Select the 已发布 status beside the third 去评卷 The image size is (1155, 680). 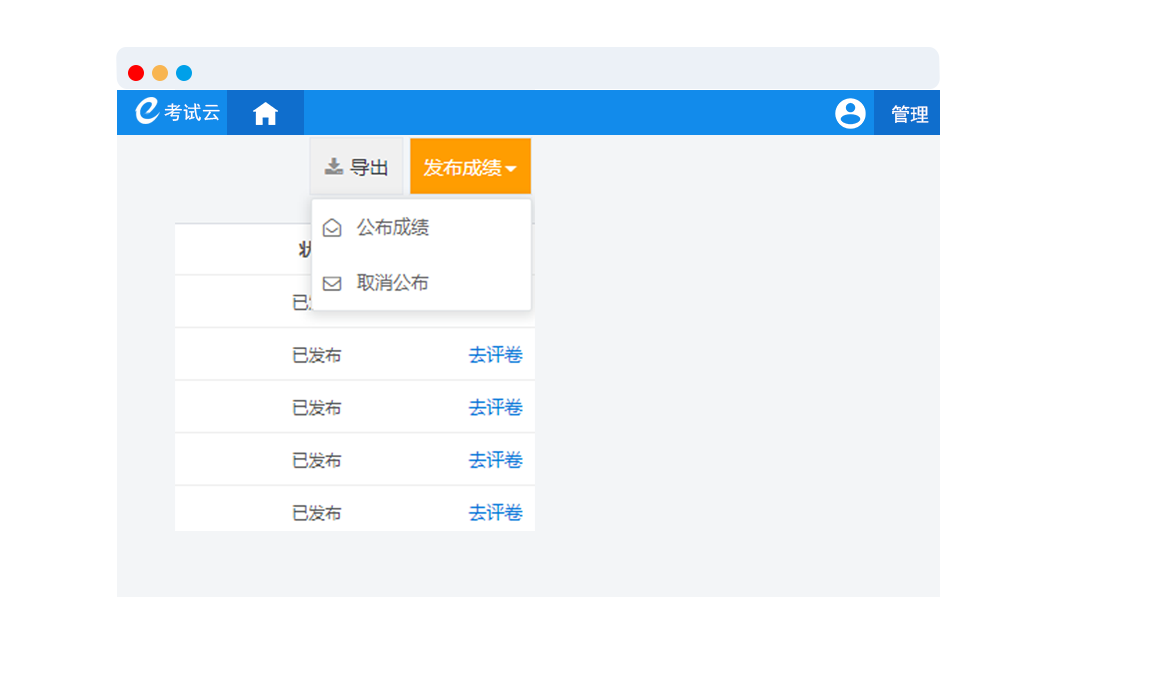tap(316, 460)
